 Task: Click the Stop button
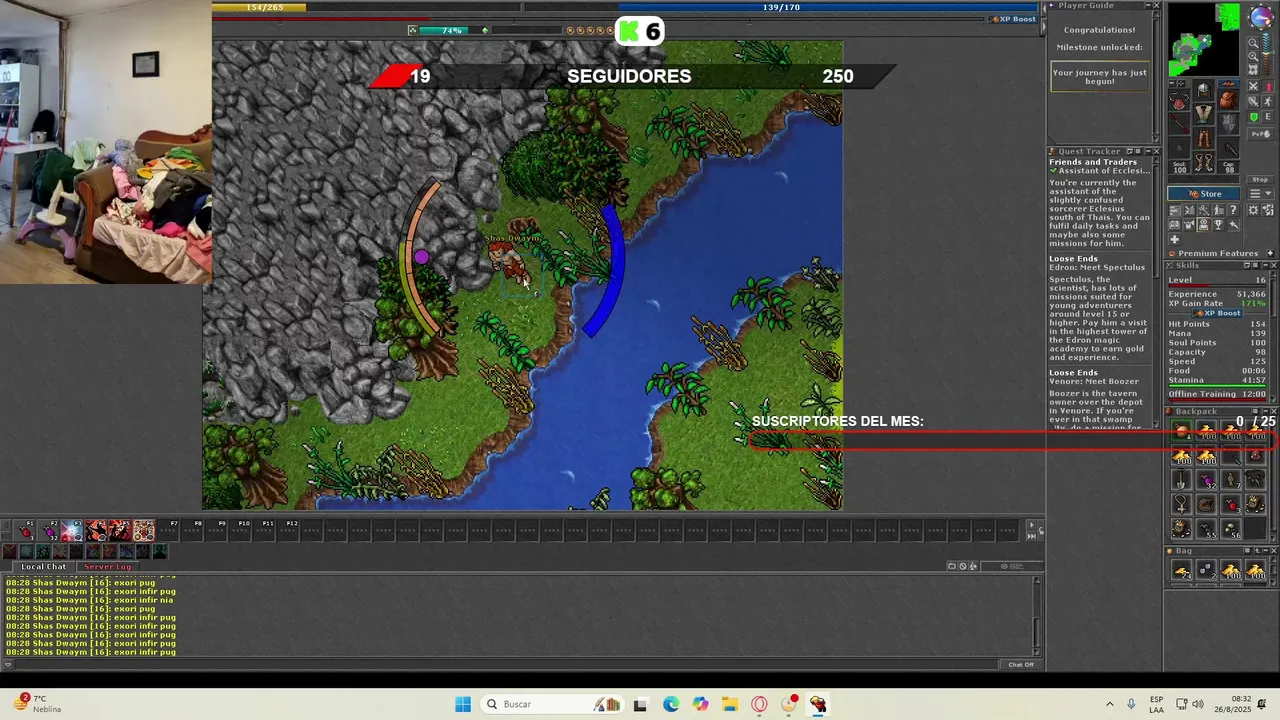[1260, 179]
